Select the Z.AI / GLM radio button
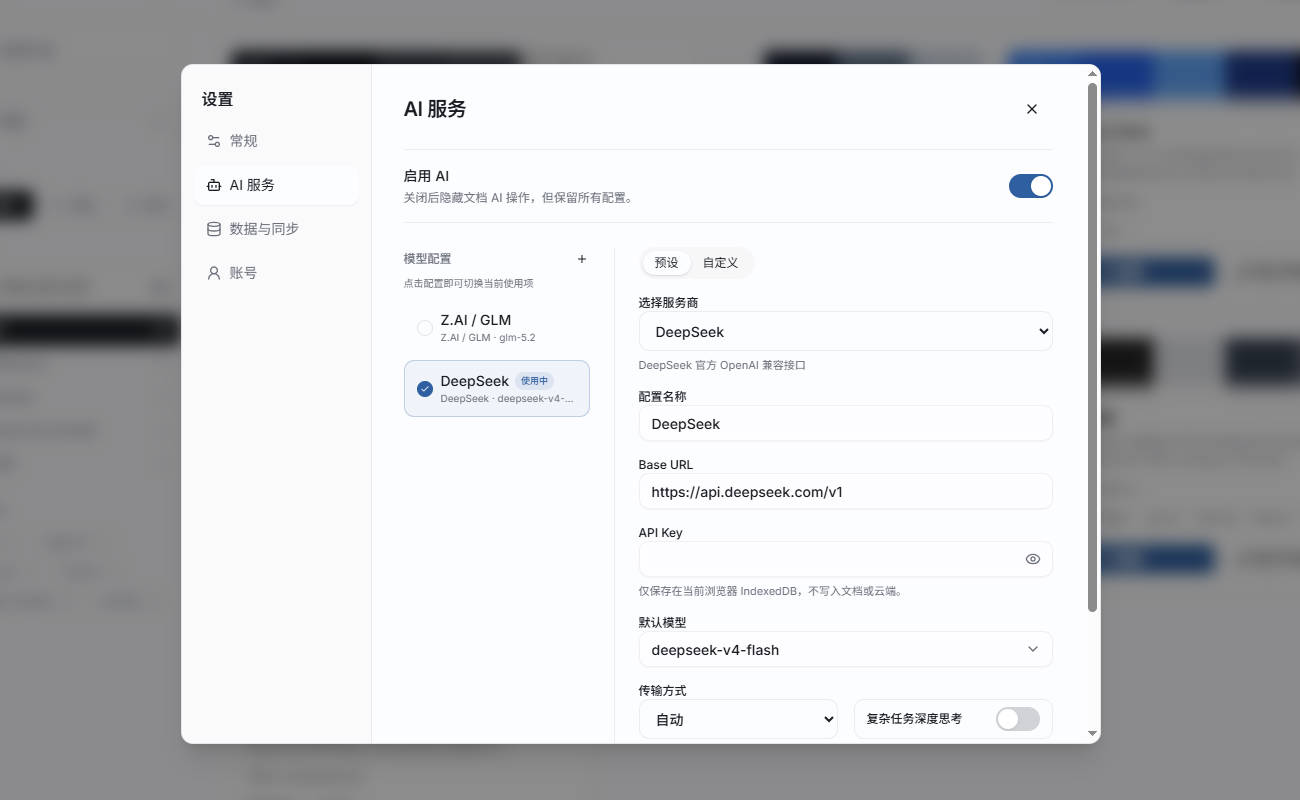The width and height of the screenshot is (1300, 800). point(425,328)
